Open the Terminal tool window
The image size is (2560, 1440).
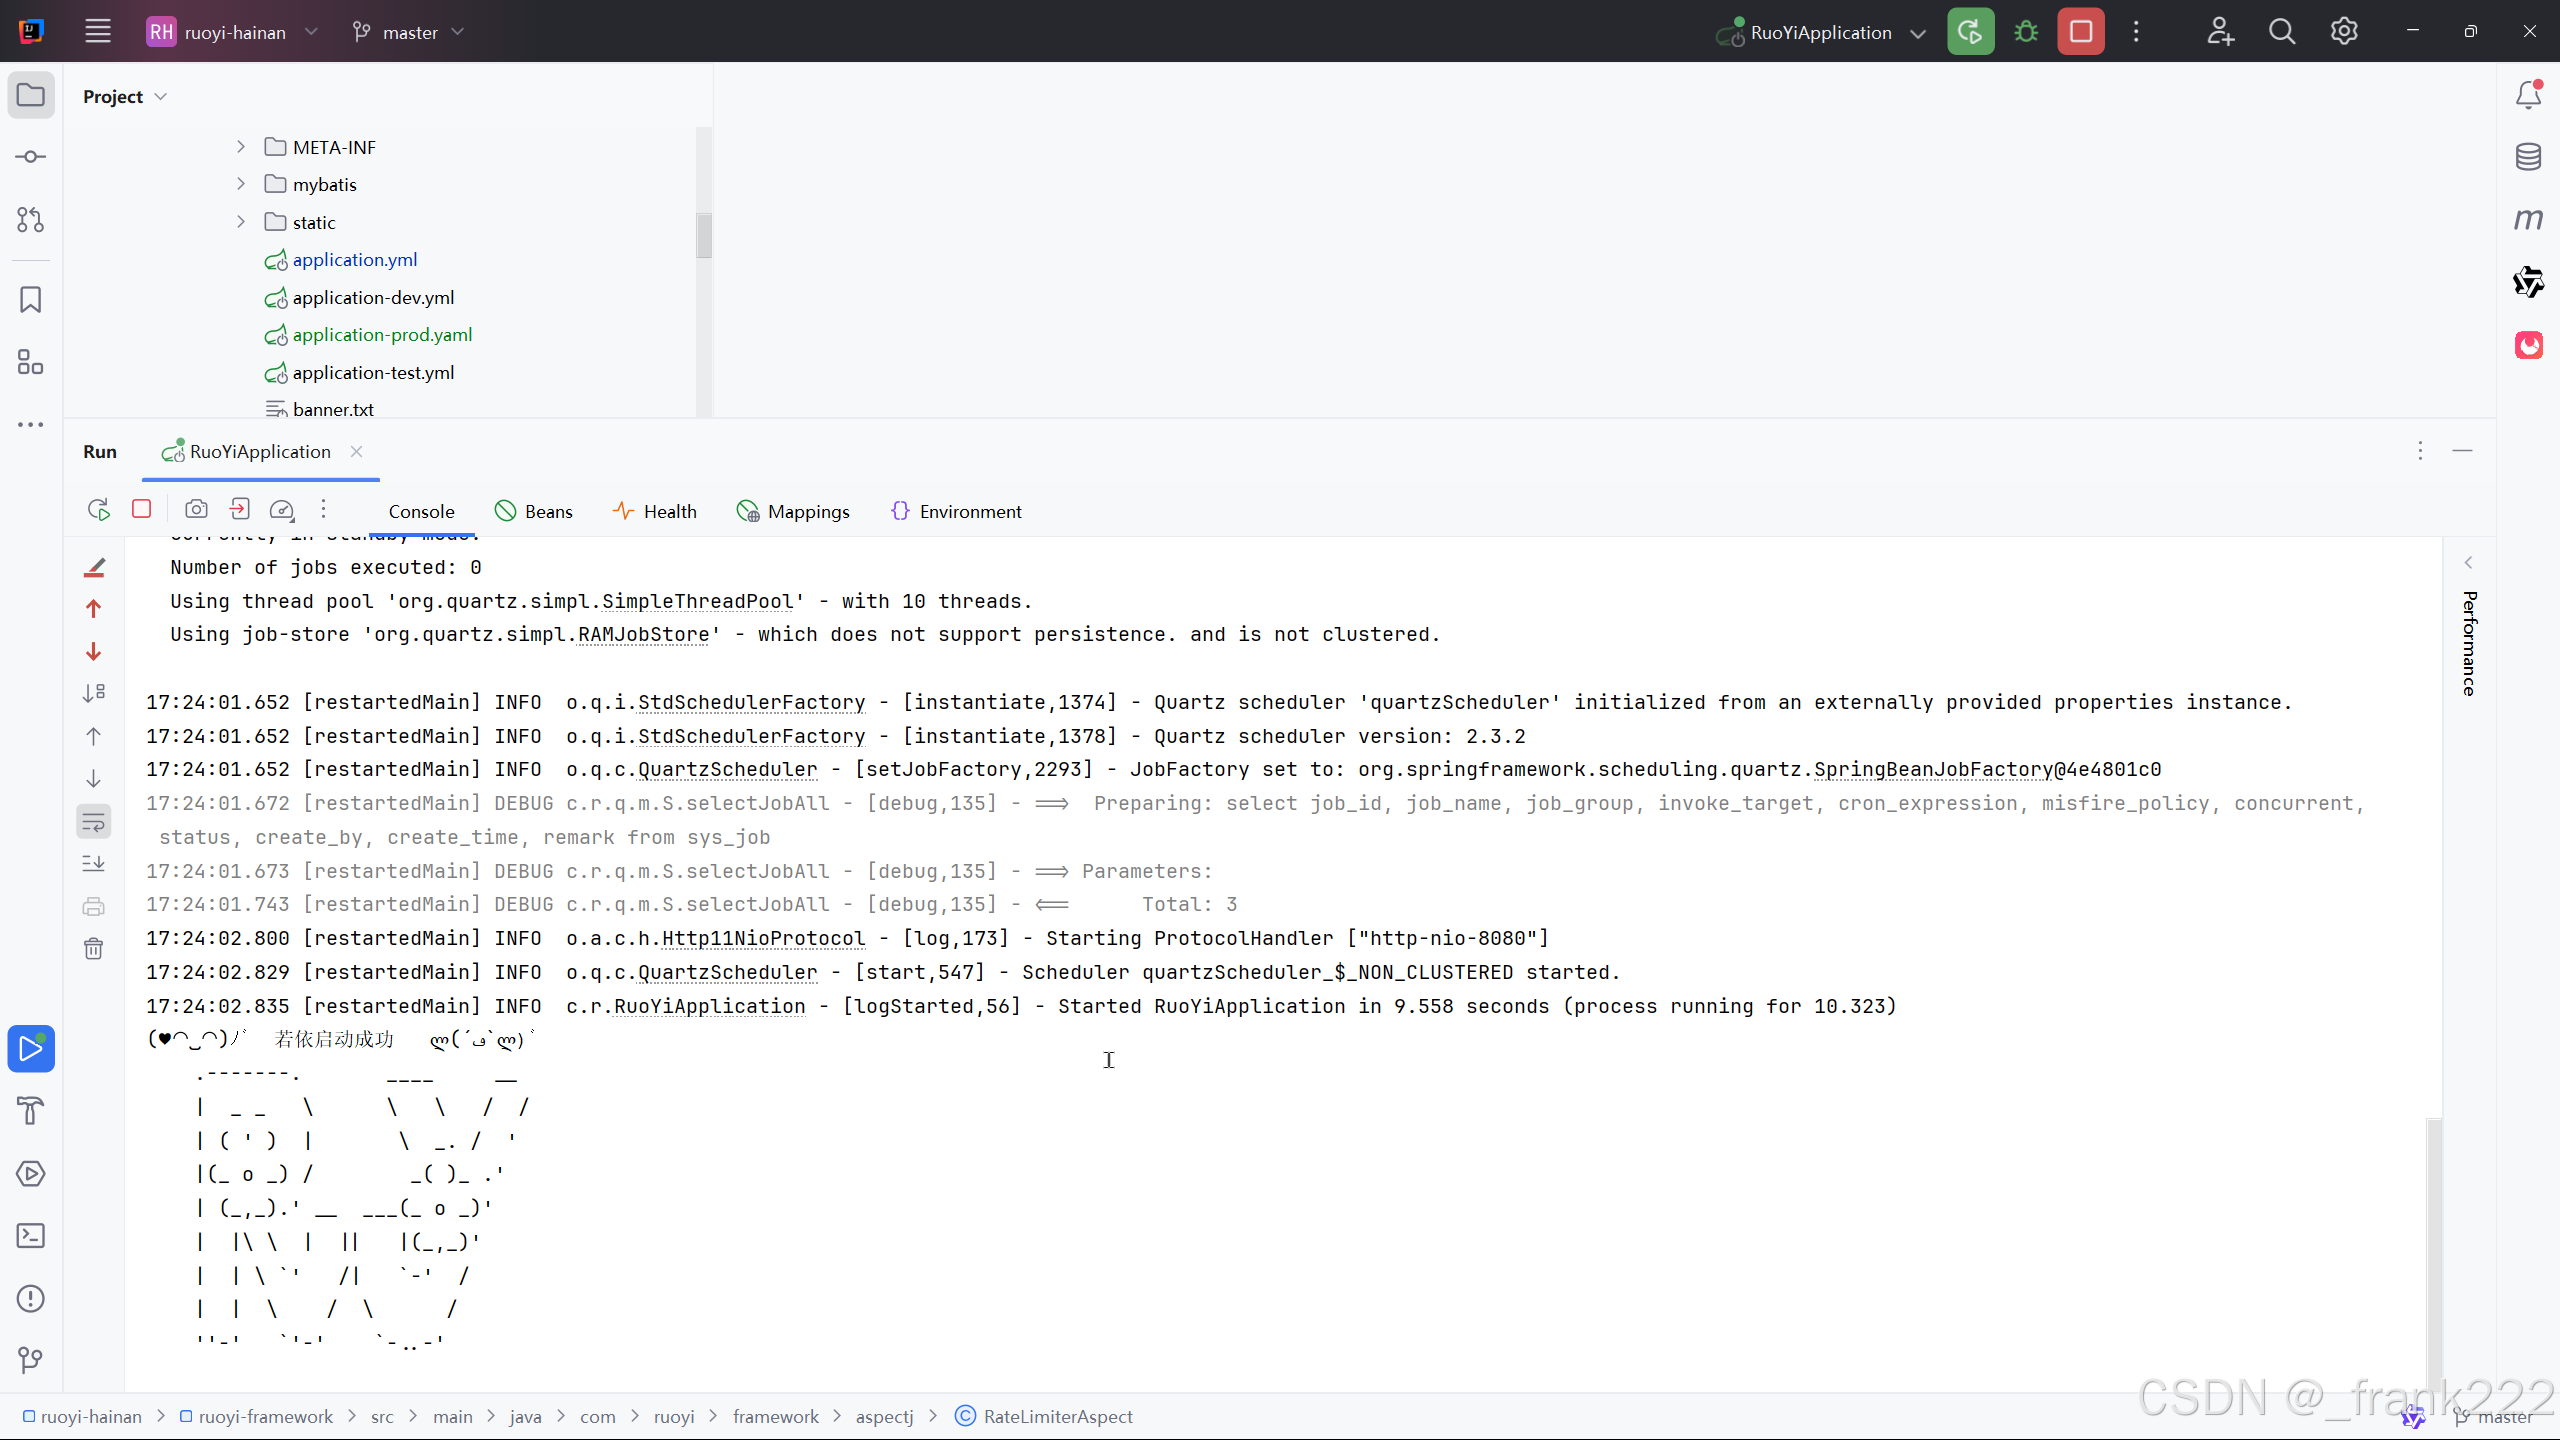pos(30,1236)
